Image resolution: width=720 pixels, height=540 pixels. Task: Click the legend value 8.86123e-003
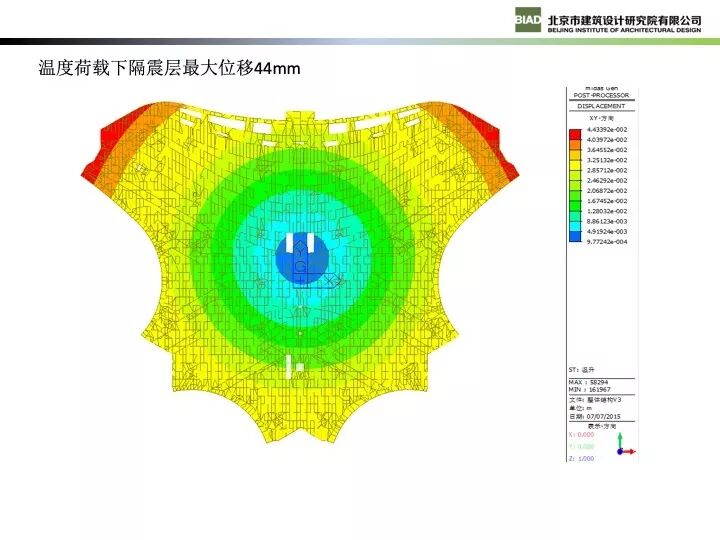[x=607, y=221]
